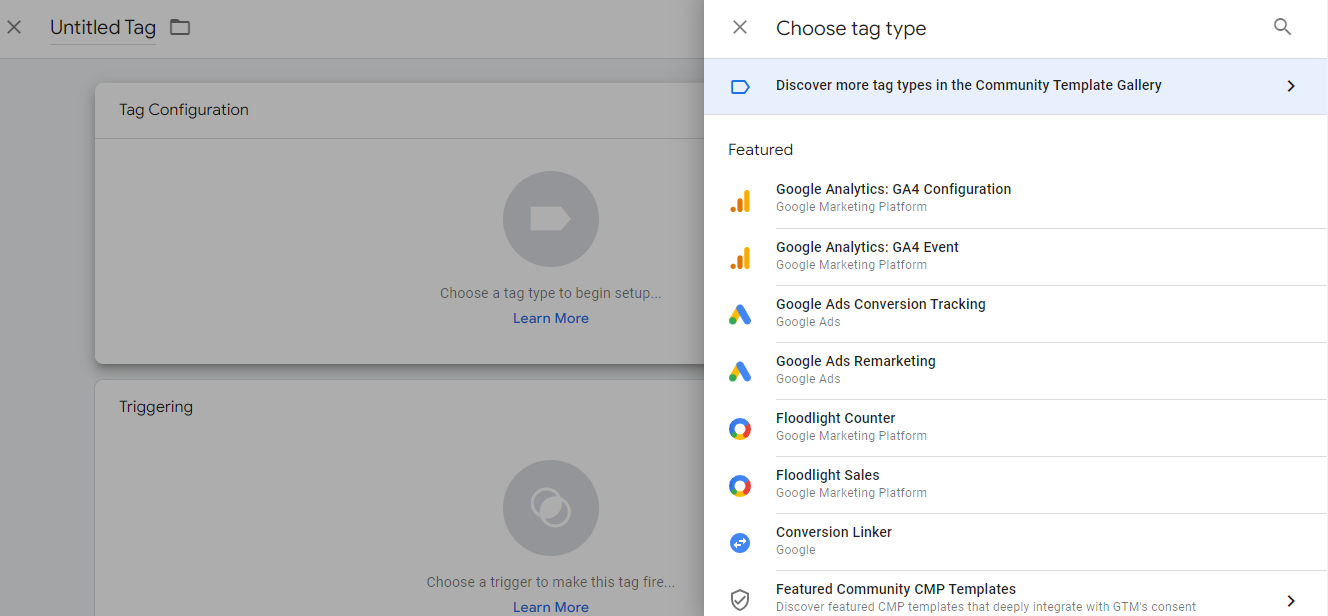Image resolution: width=1328 pixels, height=616 pixels.
Task: Choose Google Ads Remarketing tag type
Action: click(x=855, y=362)
